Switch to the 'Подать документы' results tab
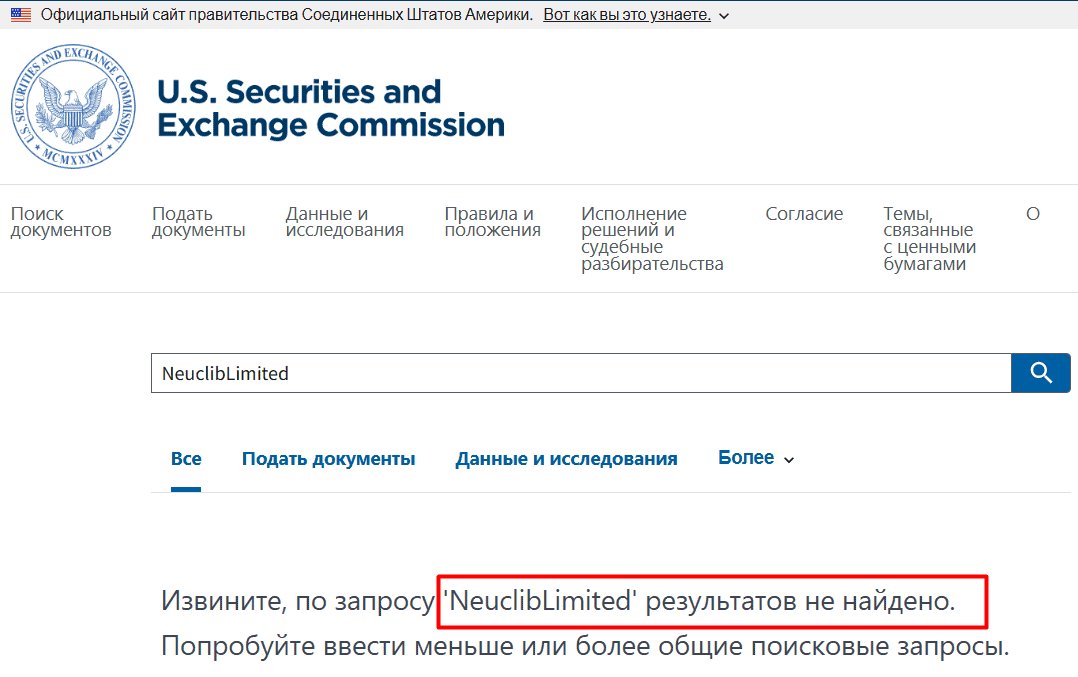1078x677 pixels. (x=329, y=458)
